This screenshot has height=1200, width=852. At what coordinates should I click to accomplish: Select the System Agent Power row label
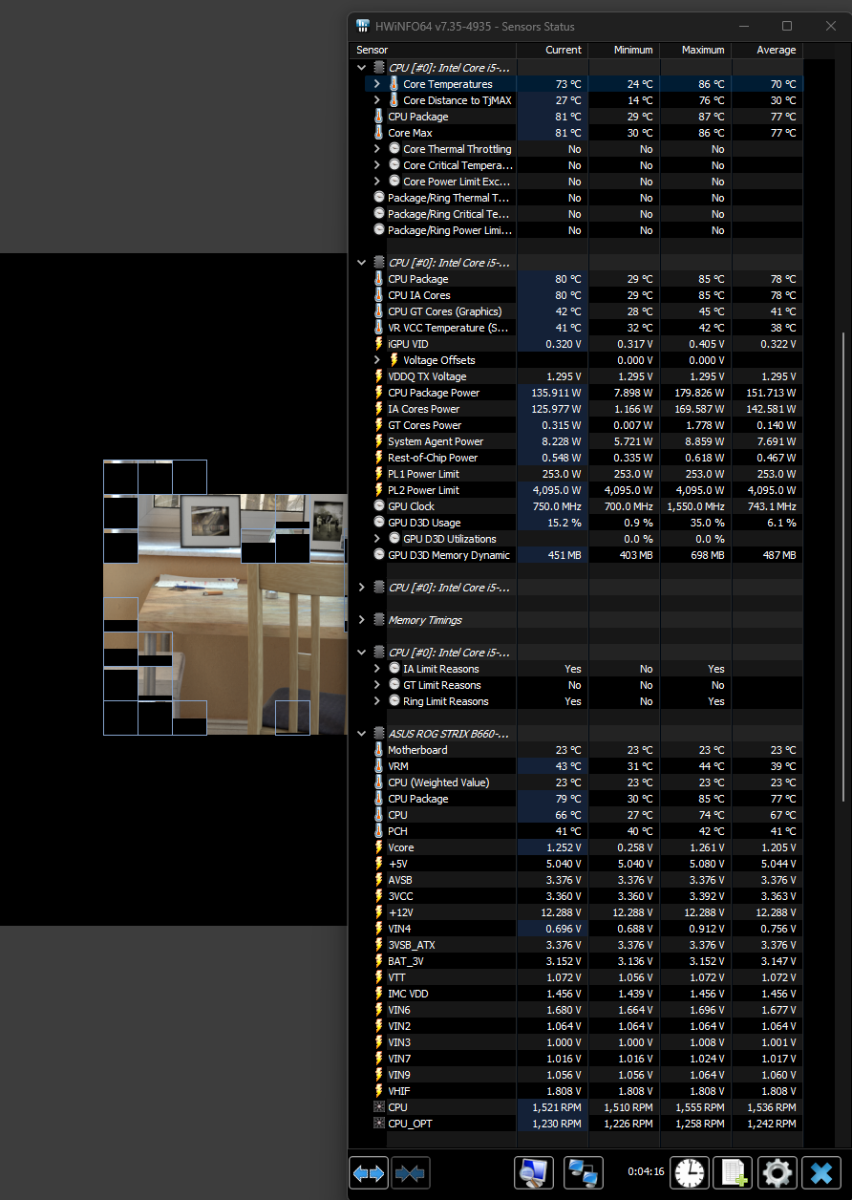(435, 441)
